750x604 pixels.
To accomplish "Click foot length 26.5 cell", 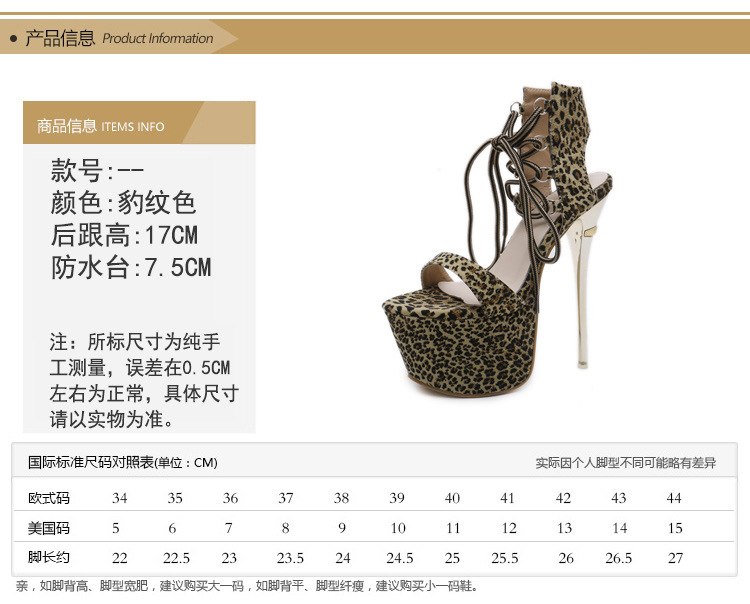I will pyautogui.click(x=618, y=558).
